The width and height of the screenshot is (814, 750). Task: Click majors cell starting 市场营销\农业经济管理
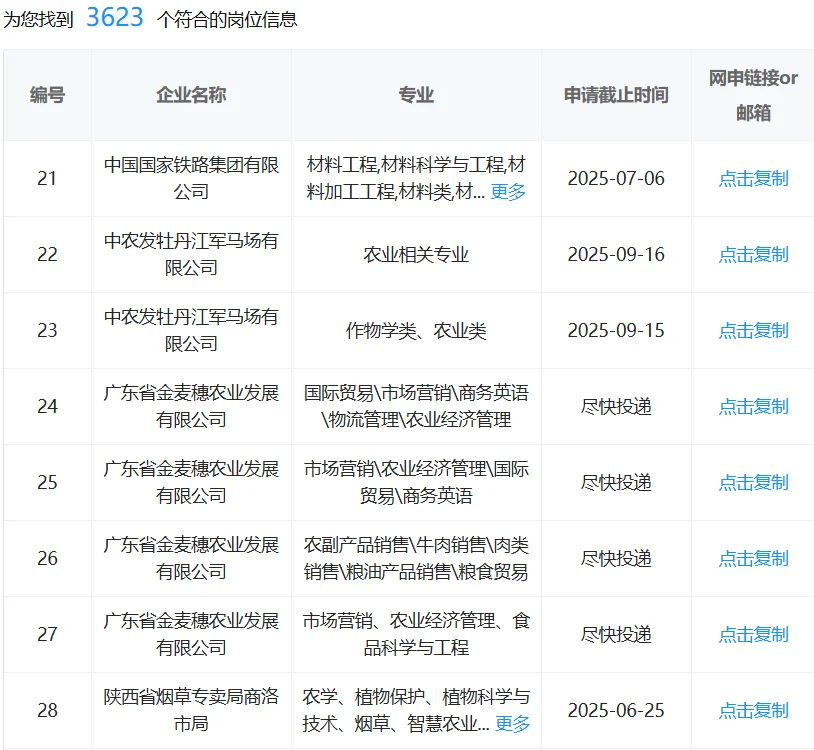coord(416,482)
